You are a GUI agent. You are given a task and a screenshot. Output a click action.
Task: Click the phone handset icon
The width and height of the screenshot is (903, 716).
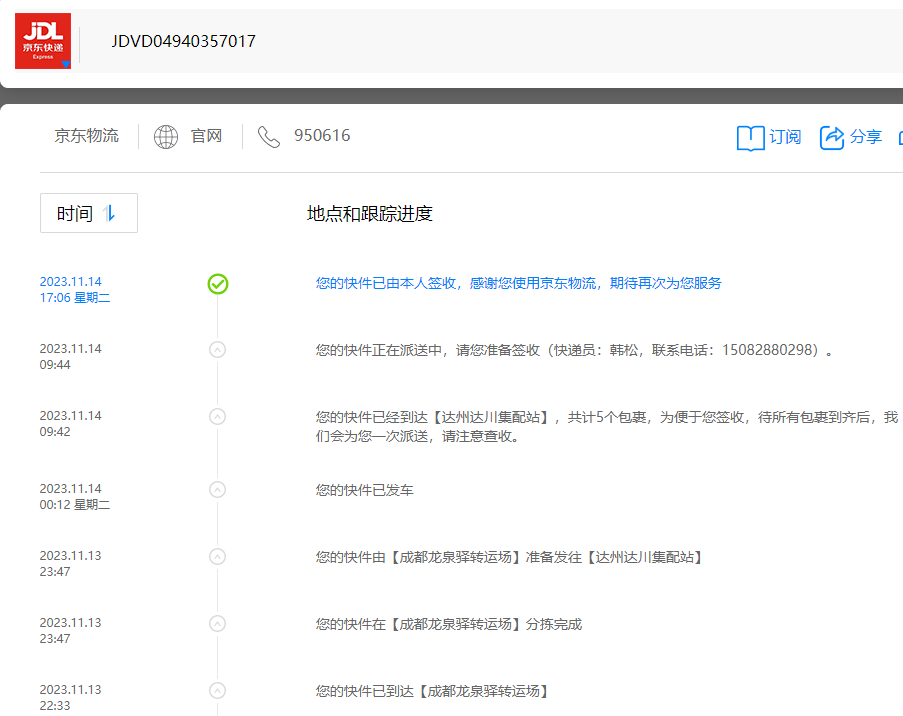point(268,137)
